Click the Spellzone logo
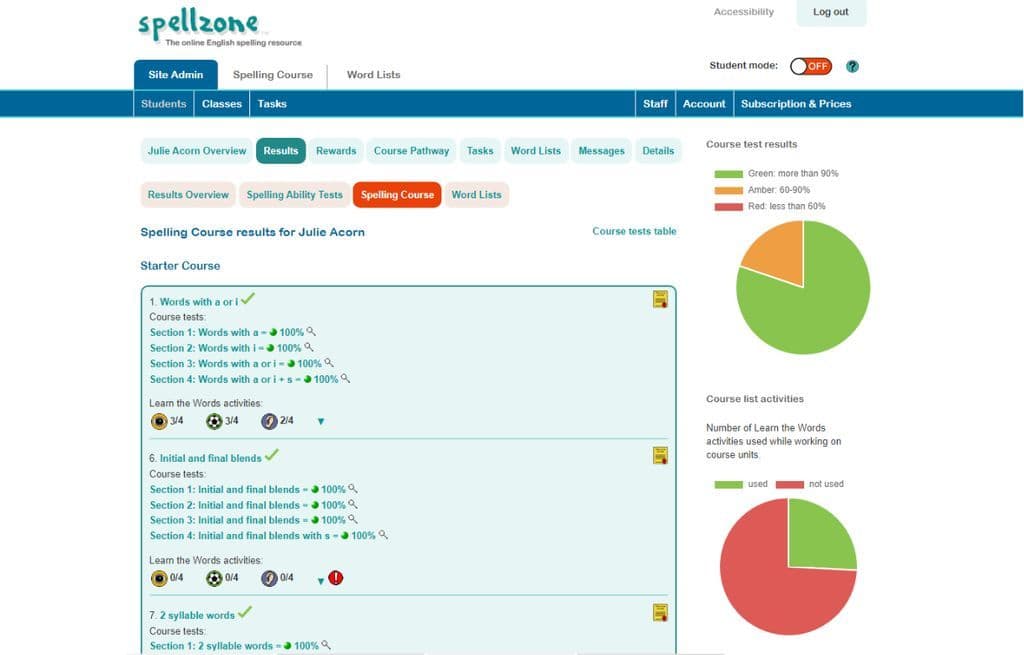 coord(198,24)
